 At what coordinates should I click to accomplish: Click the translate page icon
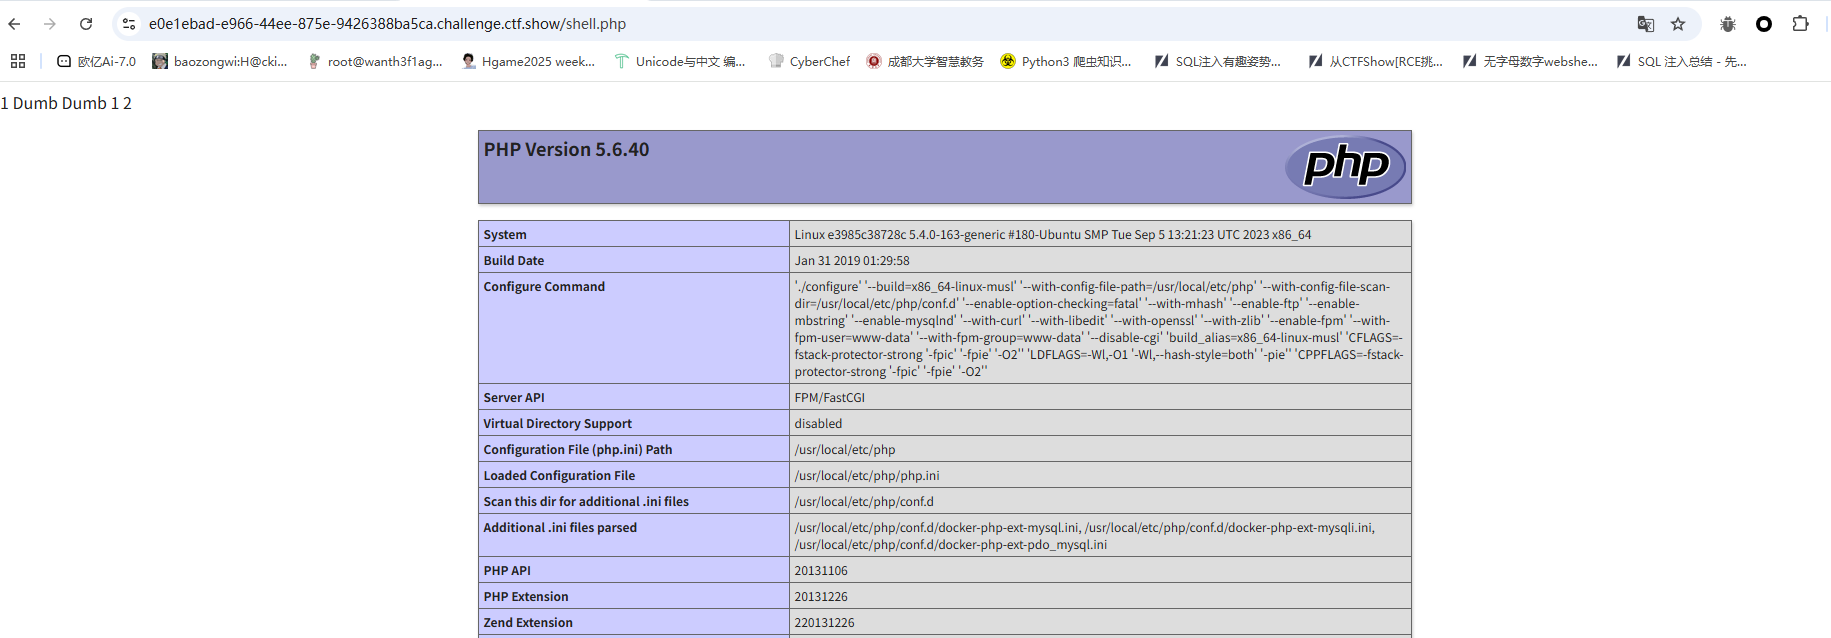(x=1645, y=24)
